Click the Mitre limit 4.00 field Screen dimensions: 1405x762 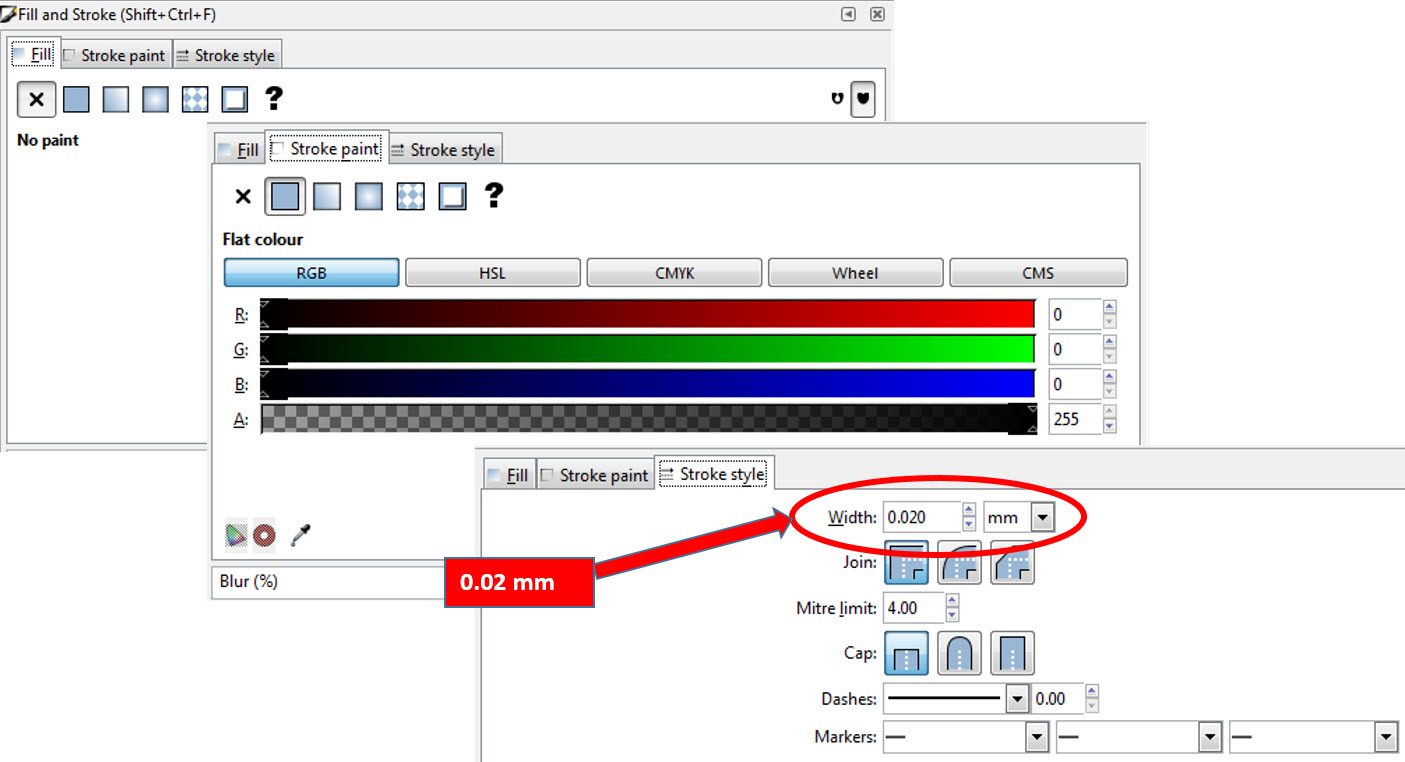(x=914, y=607)
